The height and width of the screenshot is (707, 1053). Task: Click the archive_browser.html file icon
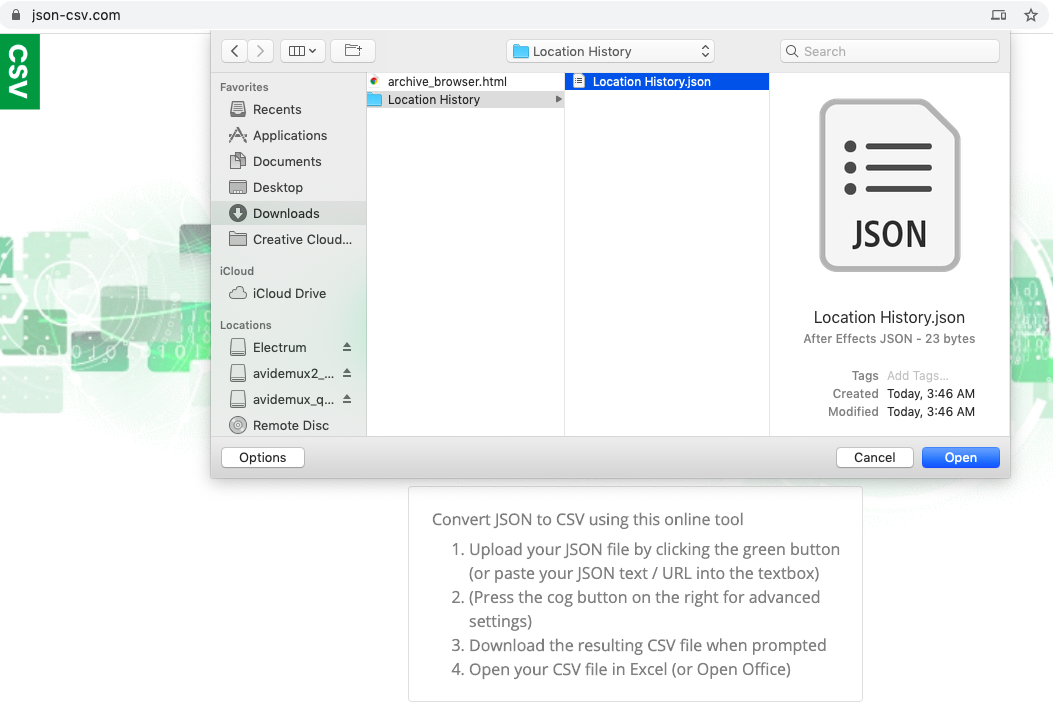(x=375, y=81)
